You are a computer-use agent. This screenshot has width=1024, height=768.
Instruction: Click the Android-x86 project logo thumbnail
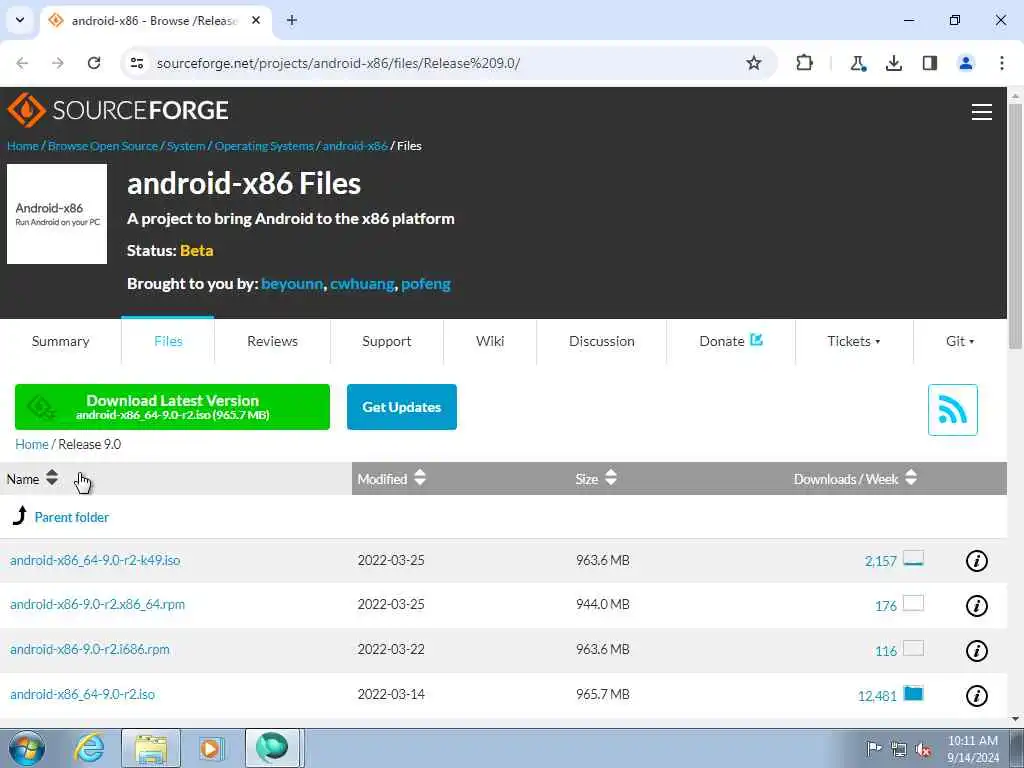(57, 214)
